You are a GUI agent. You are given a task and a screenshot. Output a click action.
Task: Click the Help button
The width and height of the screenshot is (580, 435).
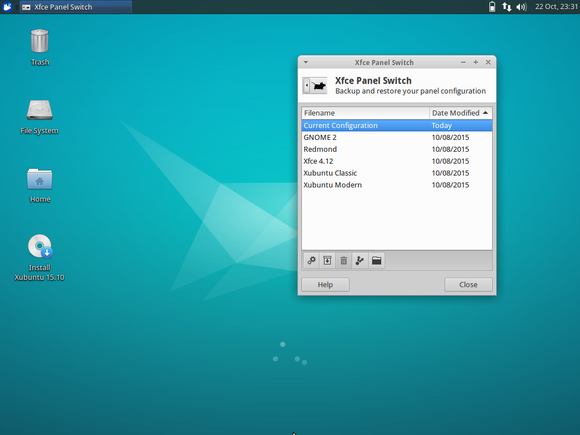point(326,284)
